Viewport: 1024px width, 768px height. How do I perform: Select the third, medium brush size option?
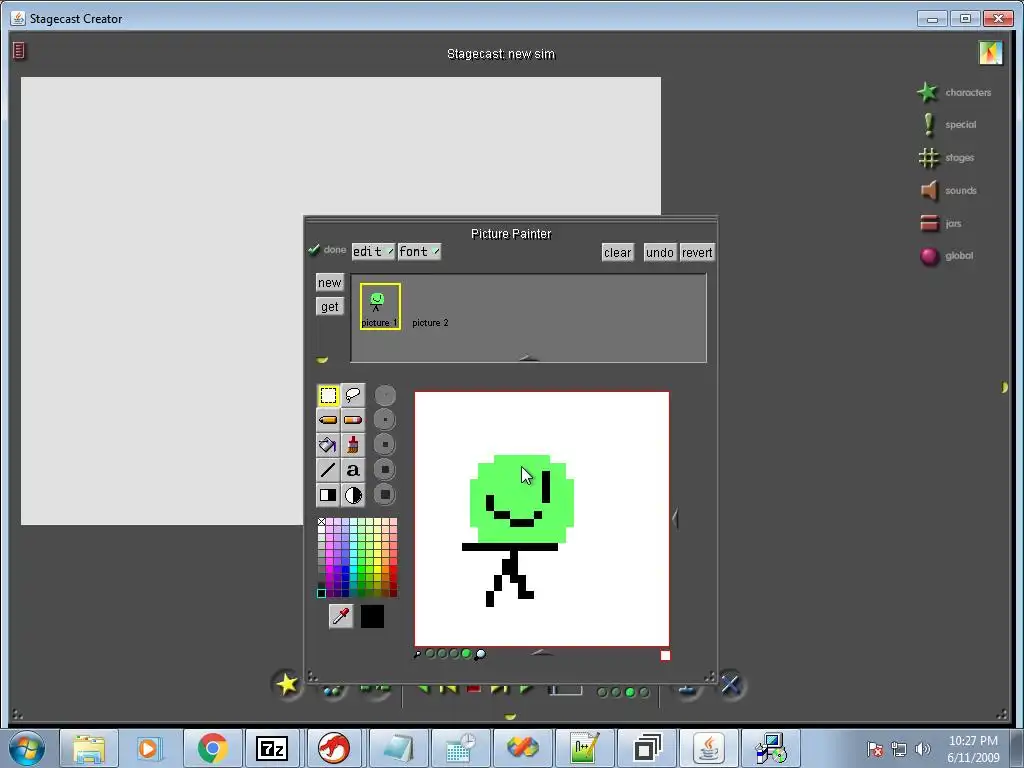[x=385, y=445]
